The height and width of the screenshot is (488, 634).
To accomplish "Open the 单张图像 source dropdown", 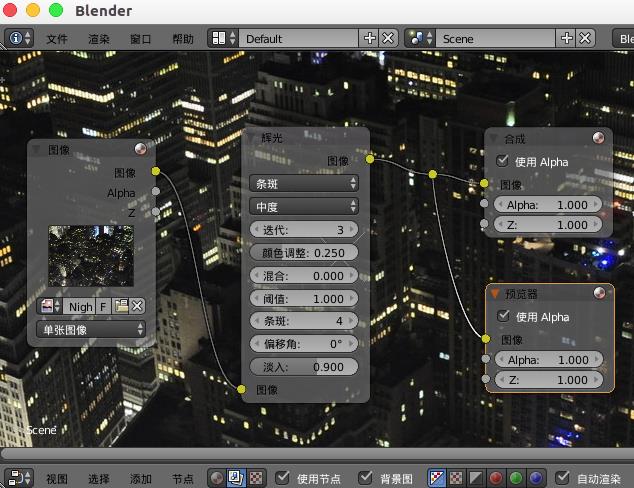I will [x=91, y=328].
